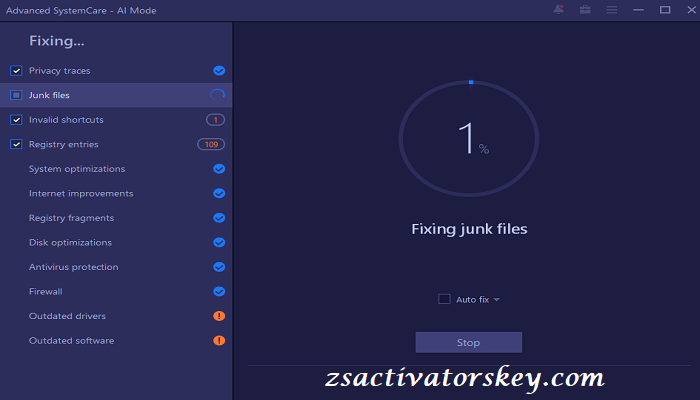Select the Firewall item
The height and width of the screenshot is (400, 700).
tap(46, 292)
